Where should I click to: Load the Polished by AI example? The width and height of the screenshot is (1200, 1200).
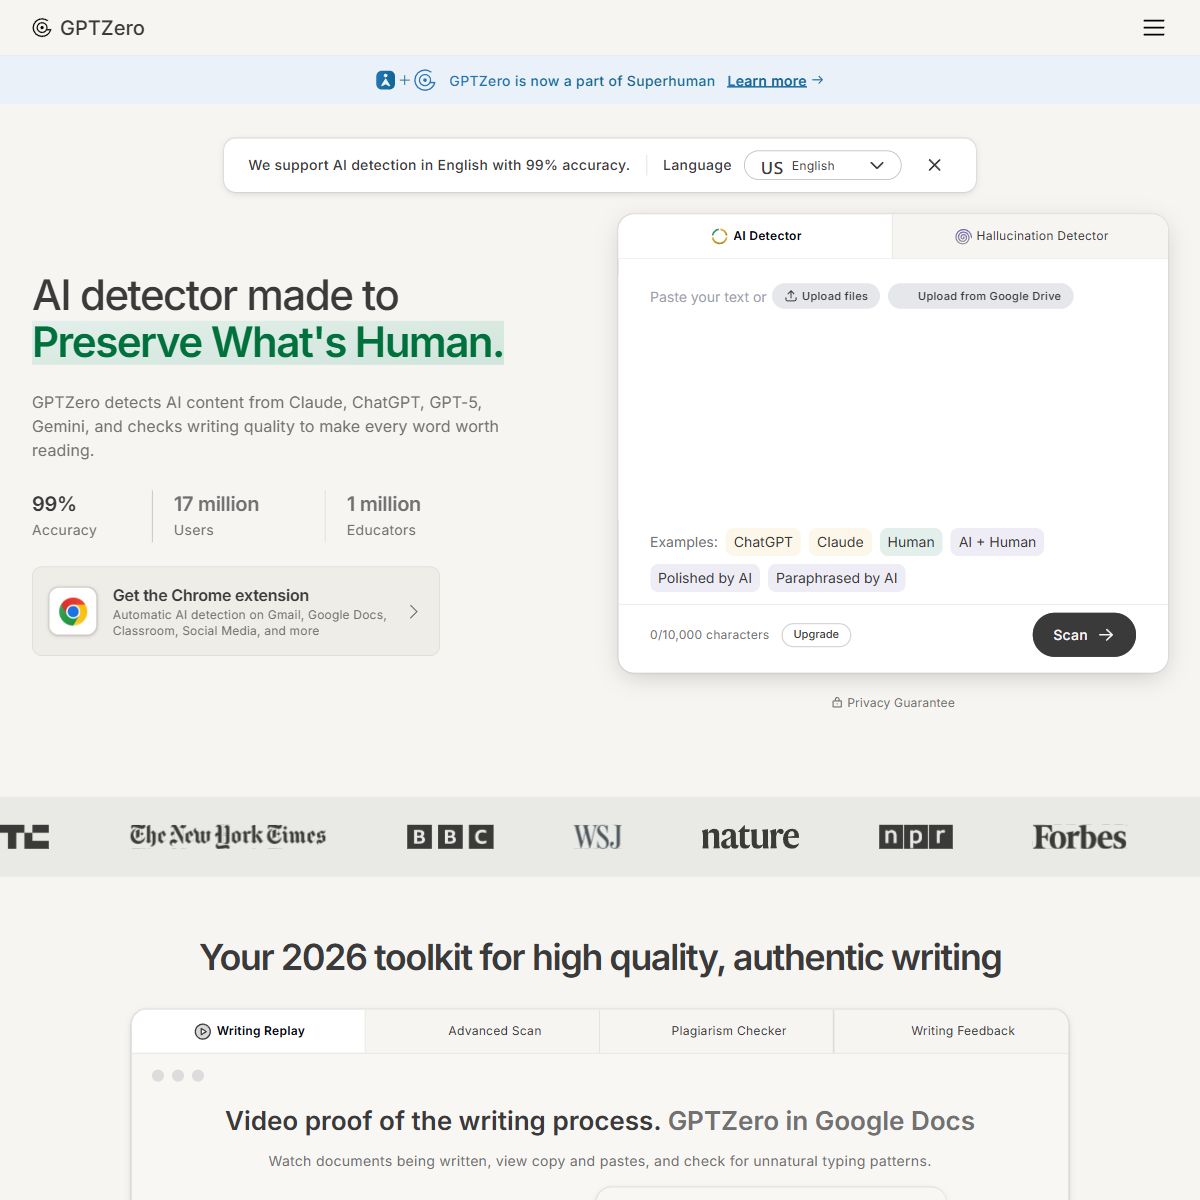point(705,578)
